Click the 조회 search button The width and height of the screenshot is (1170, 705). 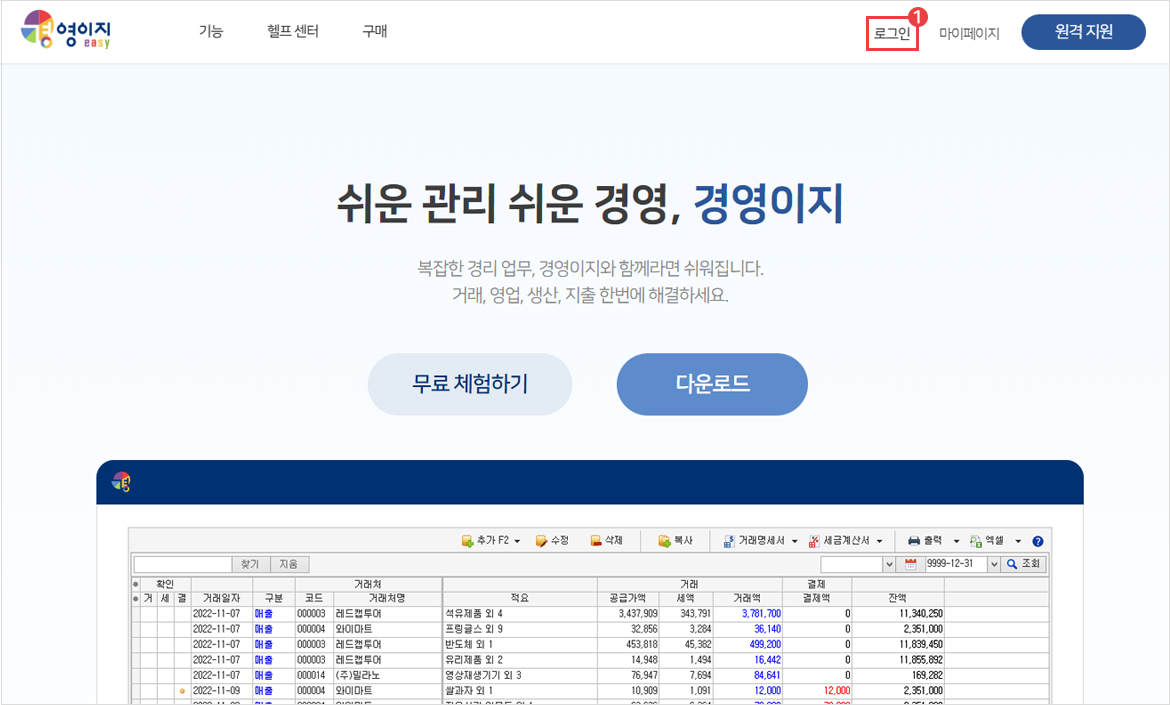pos(1024,564)
